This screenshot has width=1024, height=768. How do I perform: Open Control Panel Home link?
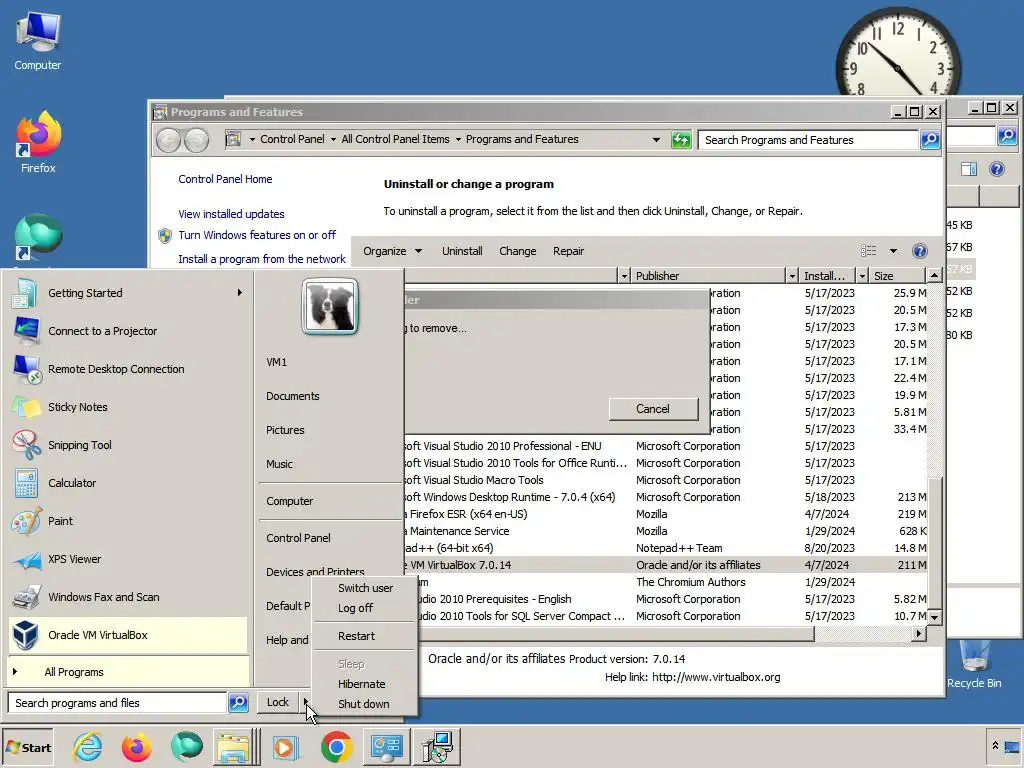pos(225,179)
